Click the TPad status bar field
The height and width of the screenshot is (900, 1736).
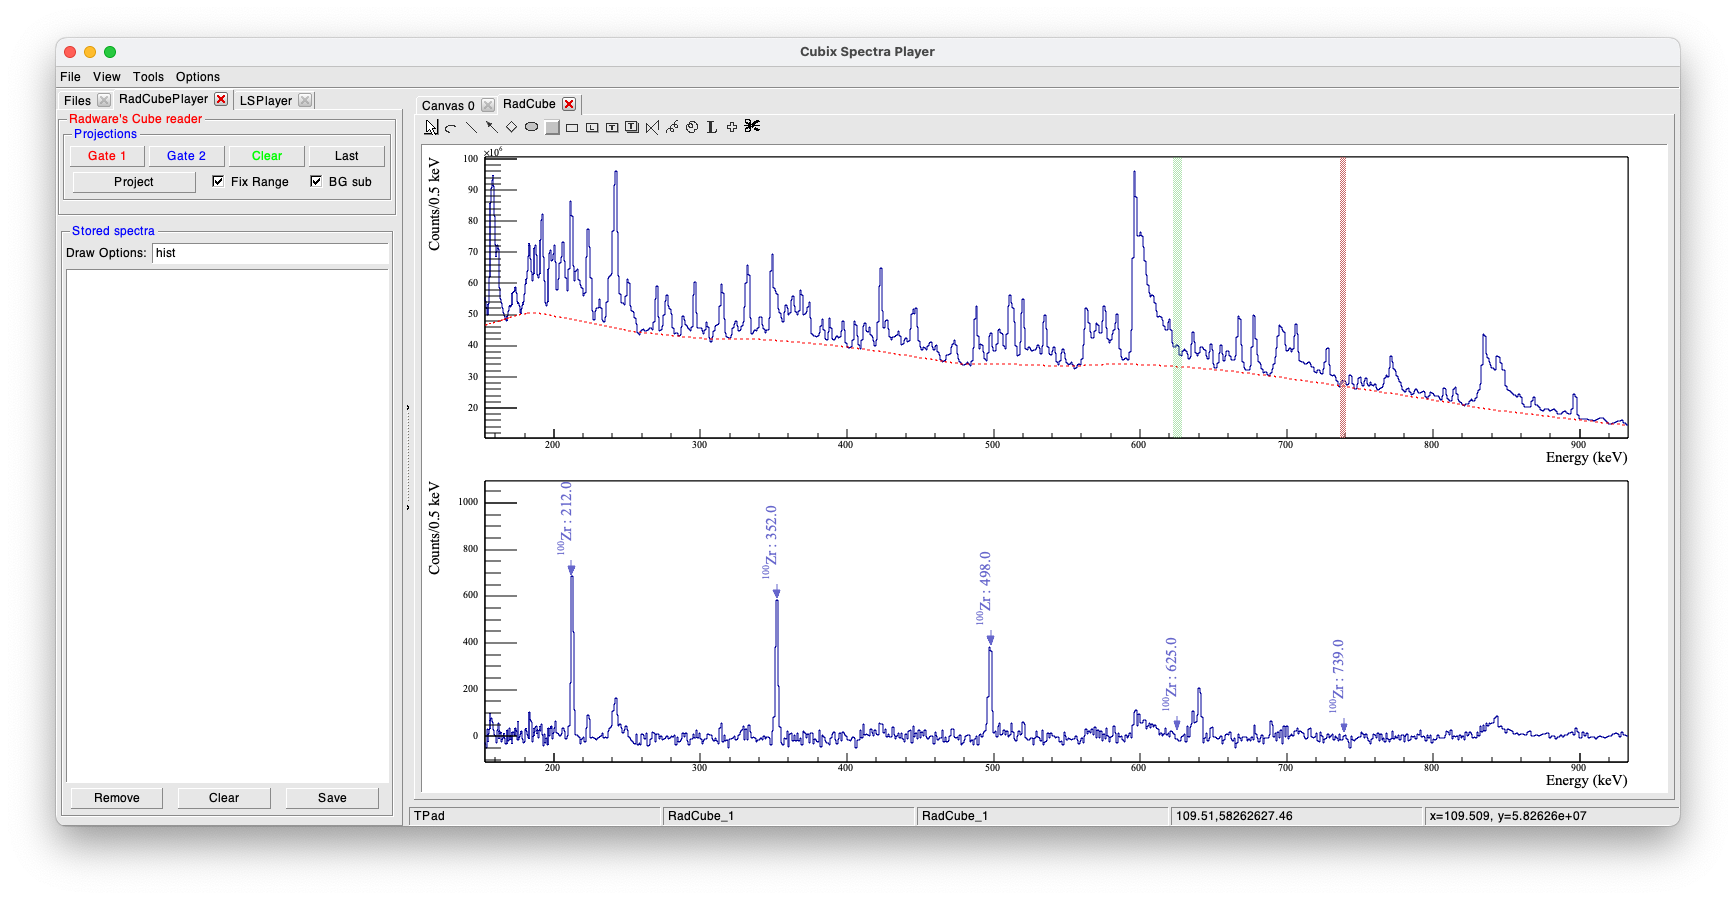click(535, 816)
